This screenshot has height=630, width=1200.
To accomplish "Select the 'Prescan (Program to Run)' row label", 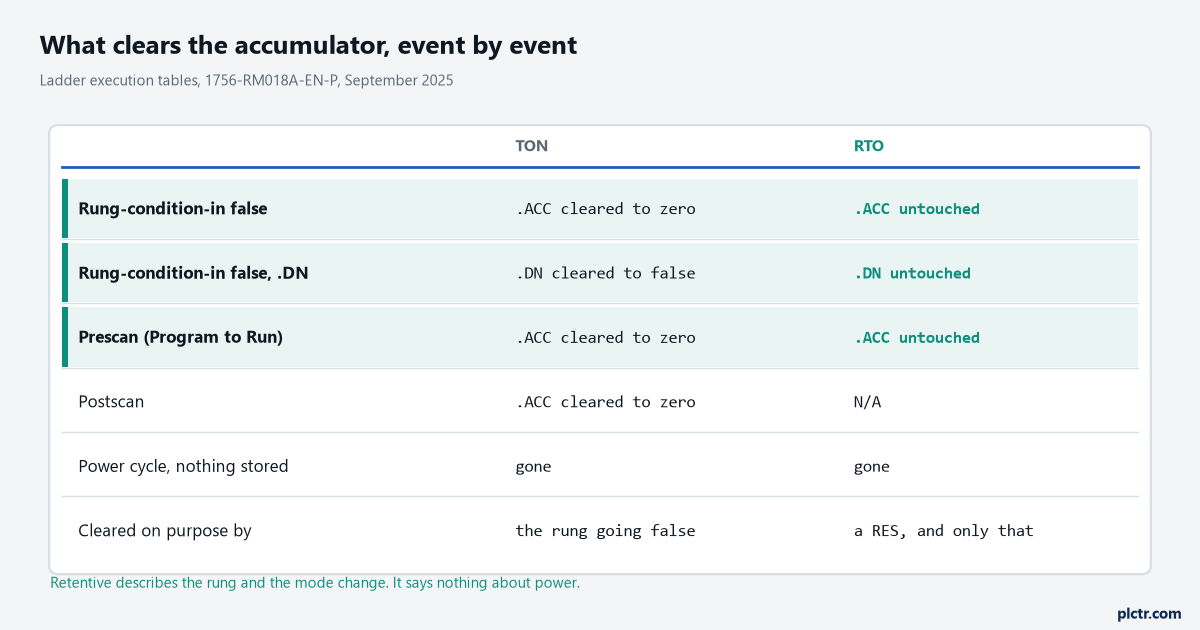I will click(180, 337).
